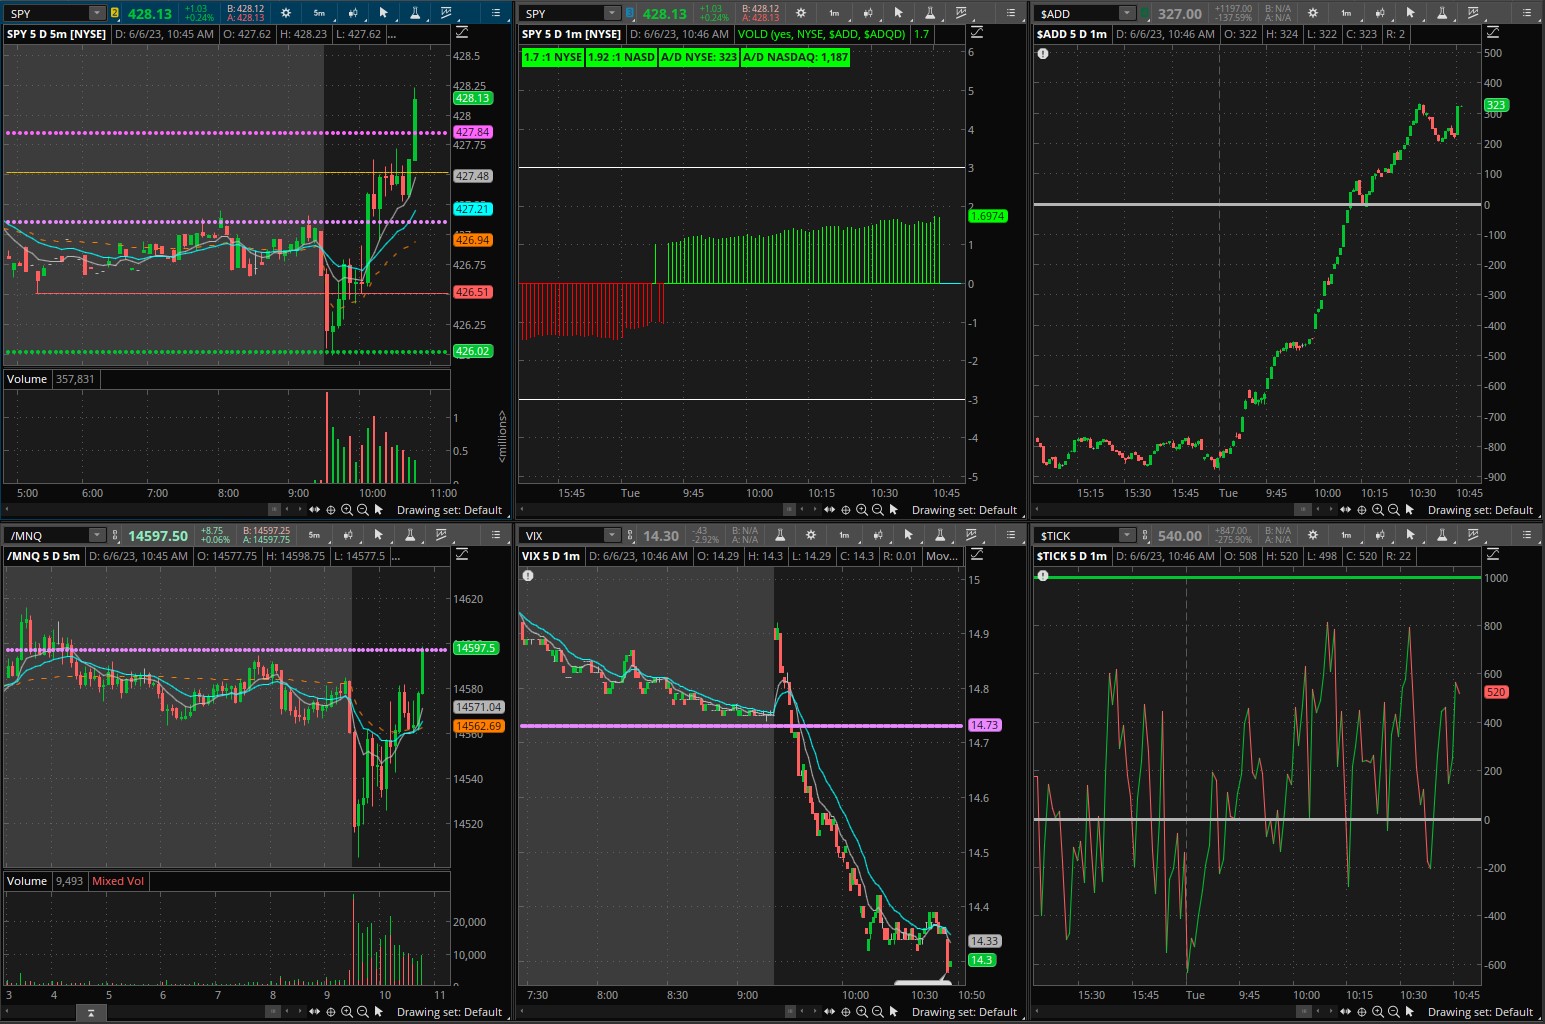
Task: Select the pointer tool below the SPY 5m chart
Action: click(x=379, y=510)
